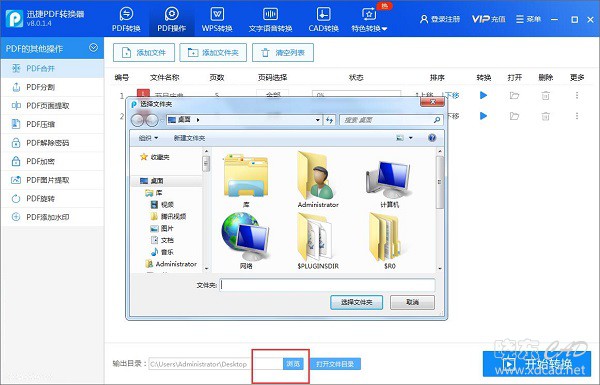
Task: Select the 库 large folder icon
Action: point(246,181)
